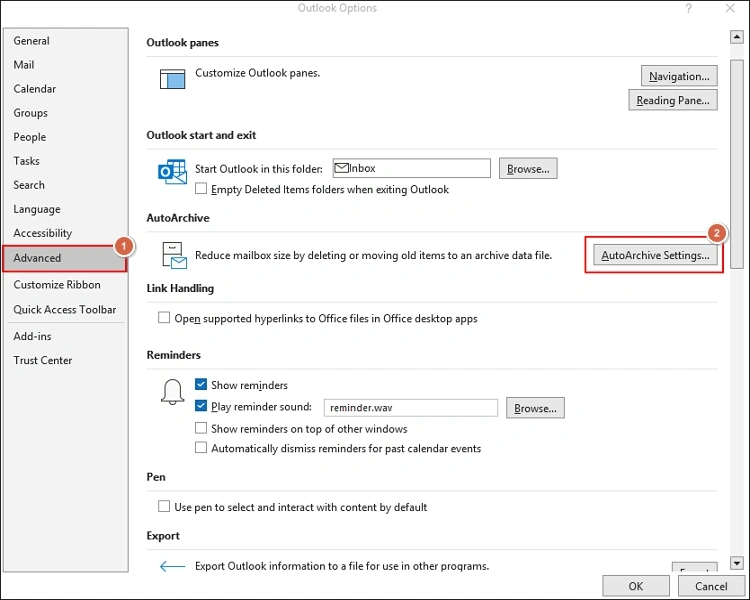The height and width of the screenshot is (600, 750).
Task: Open the Add-ins category
Action: [x=65, y=336]
